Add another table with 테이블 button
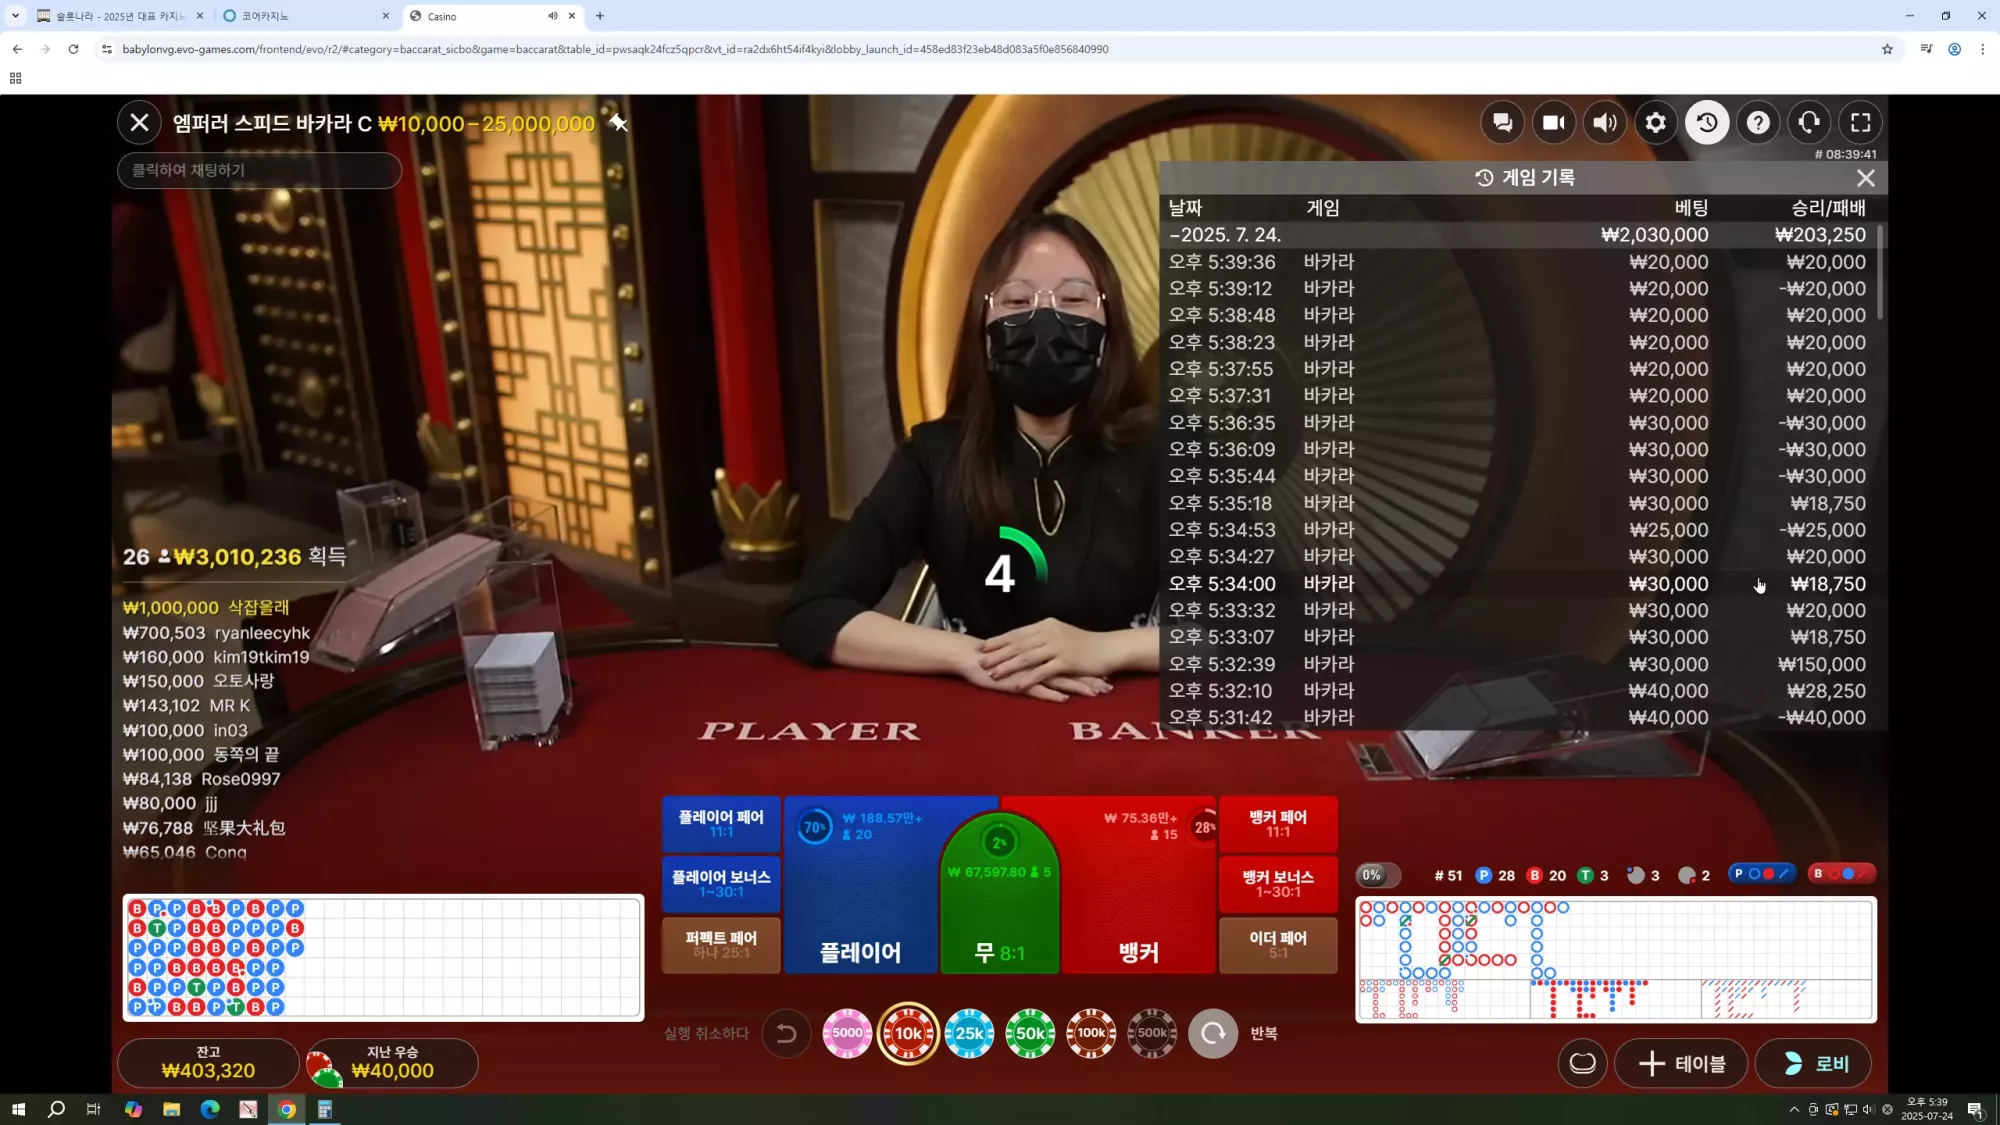This screenshot has width=2000, height=1125. (x=1682, y=1063)
